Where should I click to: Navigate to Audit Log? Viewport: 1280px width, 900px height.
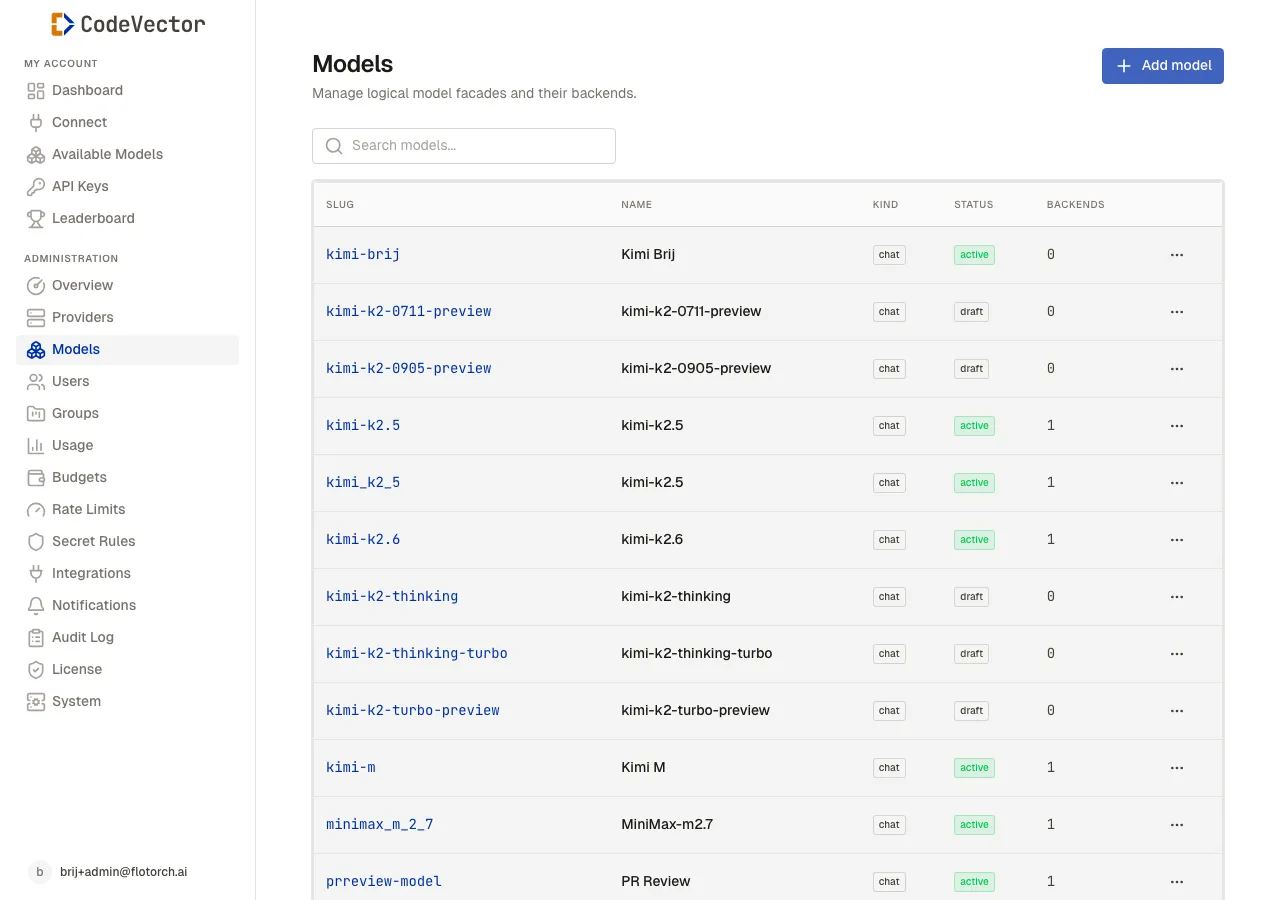click(127, 637)
